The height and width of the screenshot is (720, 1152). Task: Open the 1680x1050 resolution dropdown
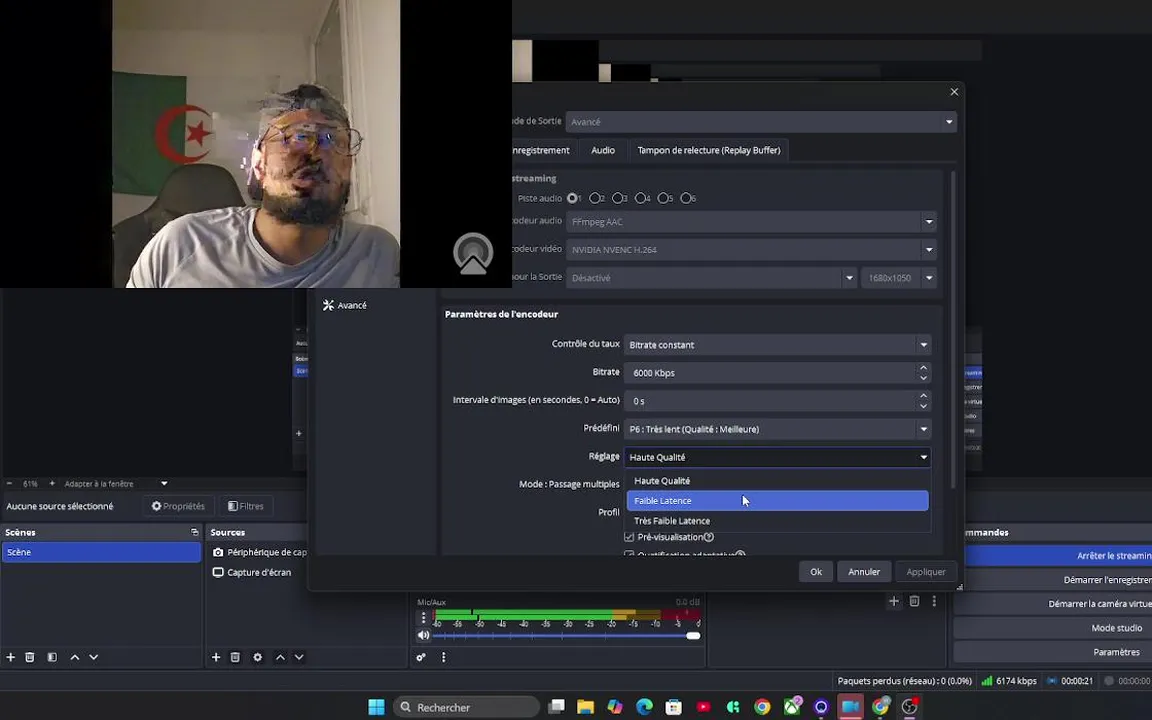tap(899, 278)
